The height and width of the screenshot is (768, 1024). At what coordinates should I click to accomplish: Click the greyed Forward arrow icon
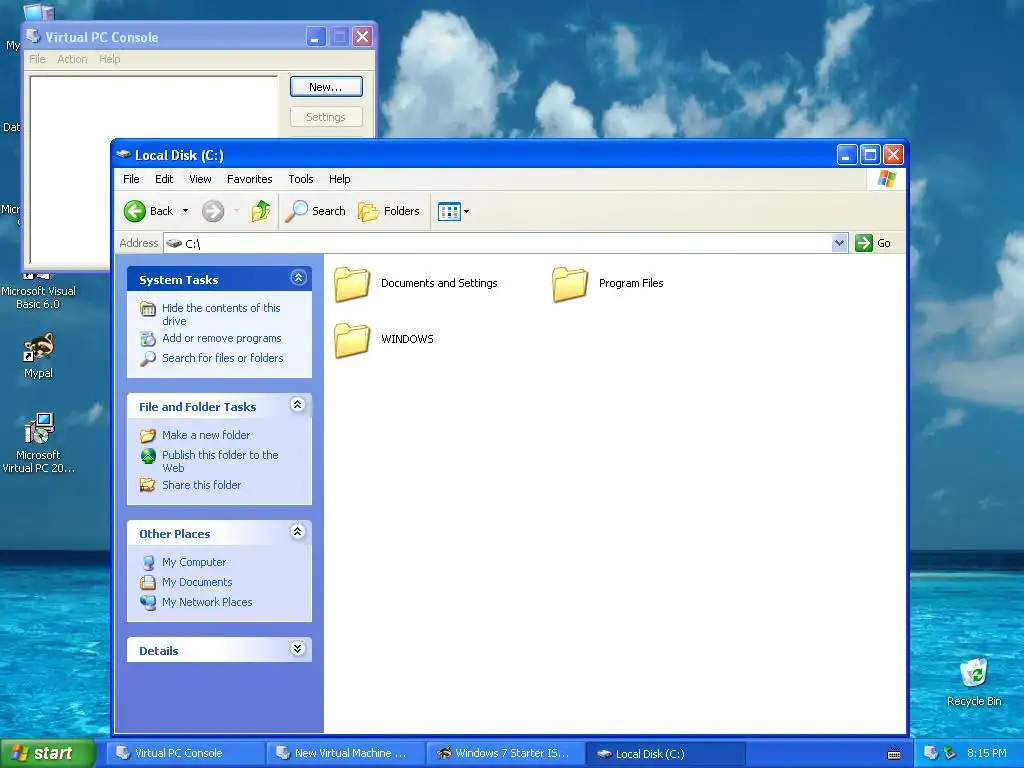coord(213,211)
